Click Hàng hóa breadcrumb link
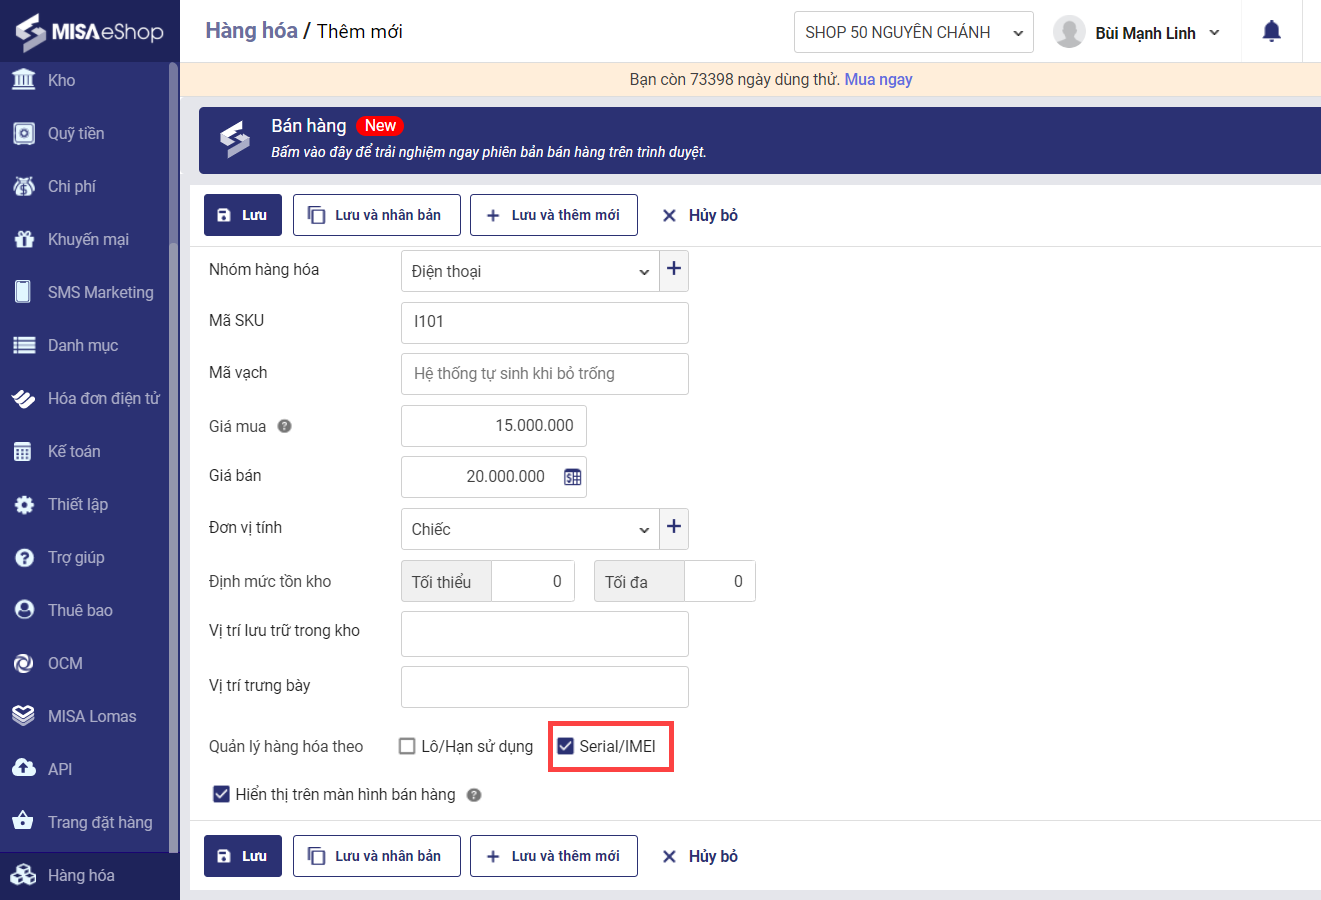The image size is (1321, 900). point(252,31)
